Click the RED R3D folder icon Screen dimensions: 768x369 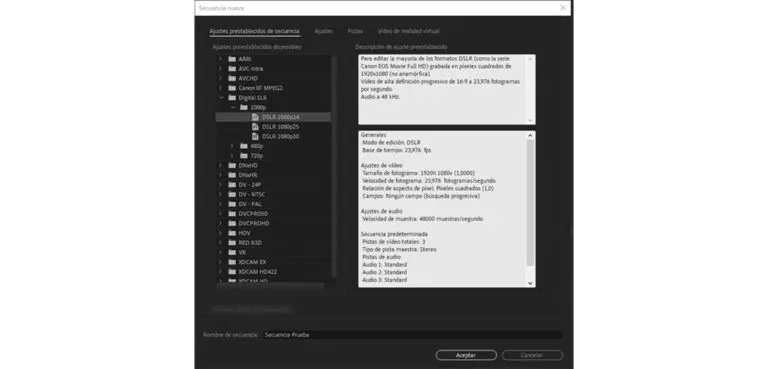point(232,243)
